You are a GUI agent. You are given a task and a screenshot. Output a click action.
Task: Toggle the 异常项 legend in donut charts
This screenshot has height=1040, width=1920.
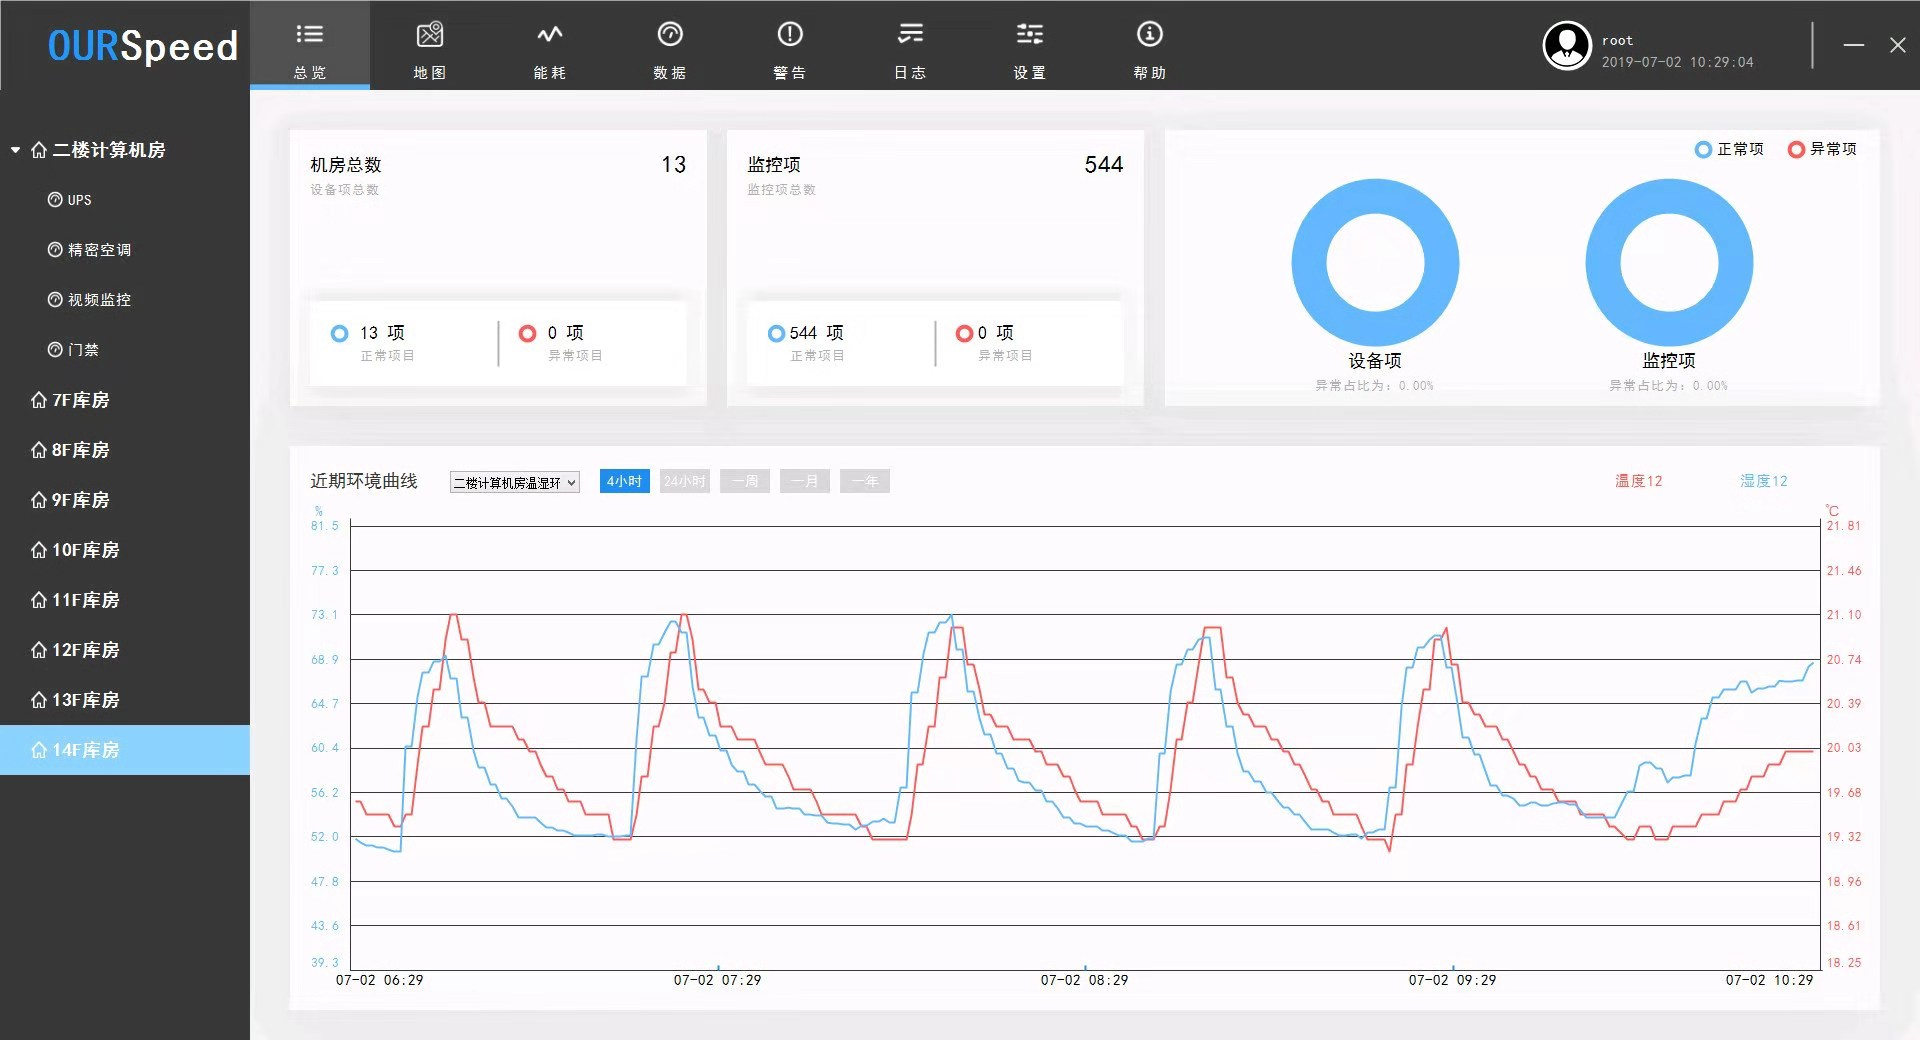(1822, 149)
